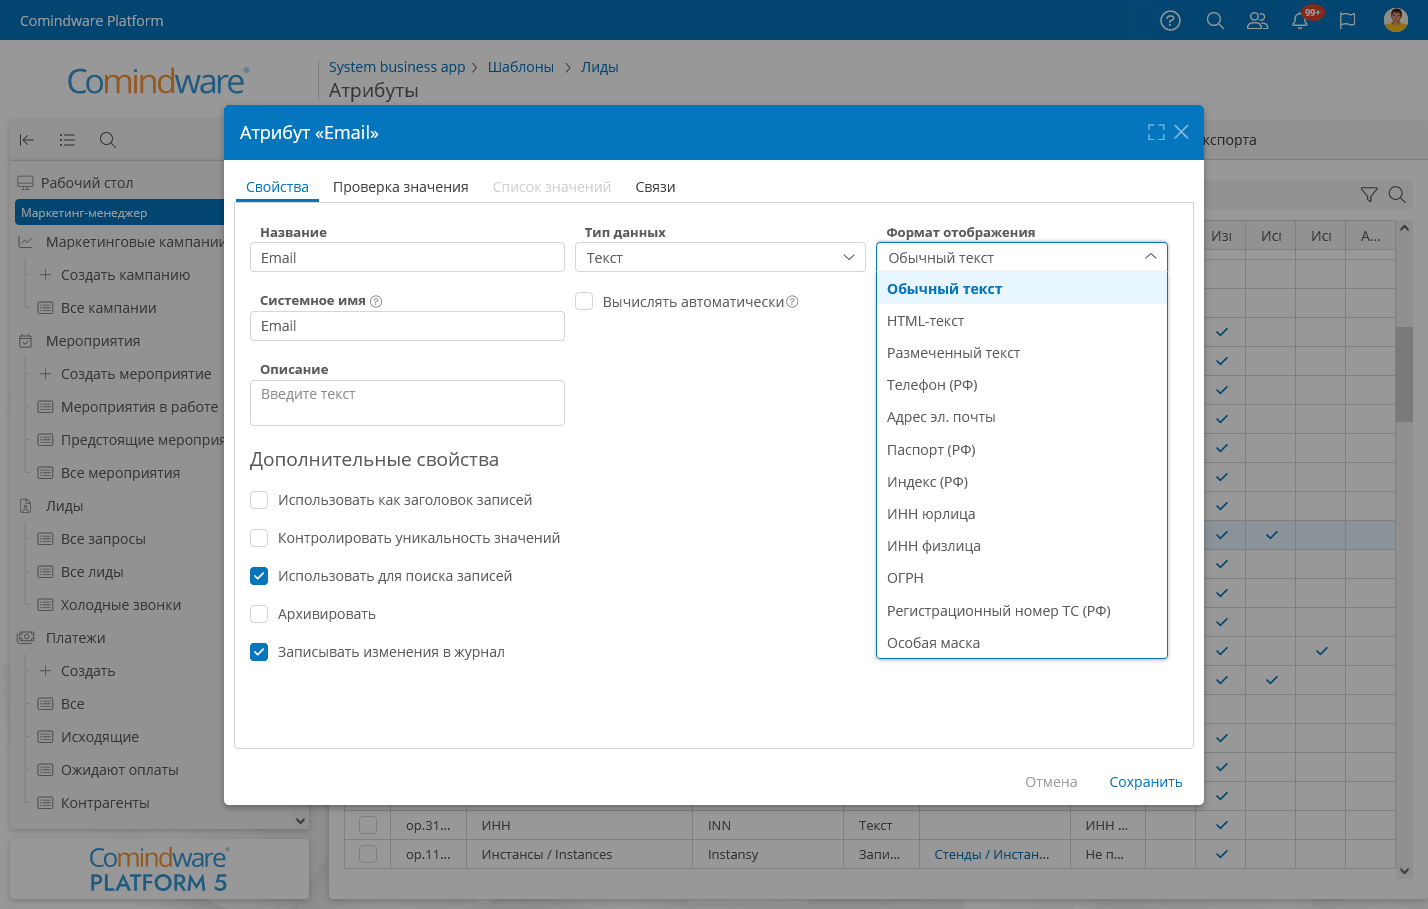Image resolution: width=1428 pixels, height=909 pixels.
Task: Collapse the left navigation panel
Action: click(x=27, y=140)
